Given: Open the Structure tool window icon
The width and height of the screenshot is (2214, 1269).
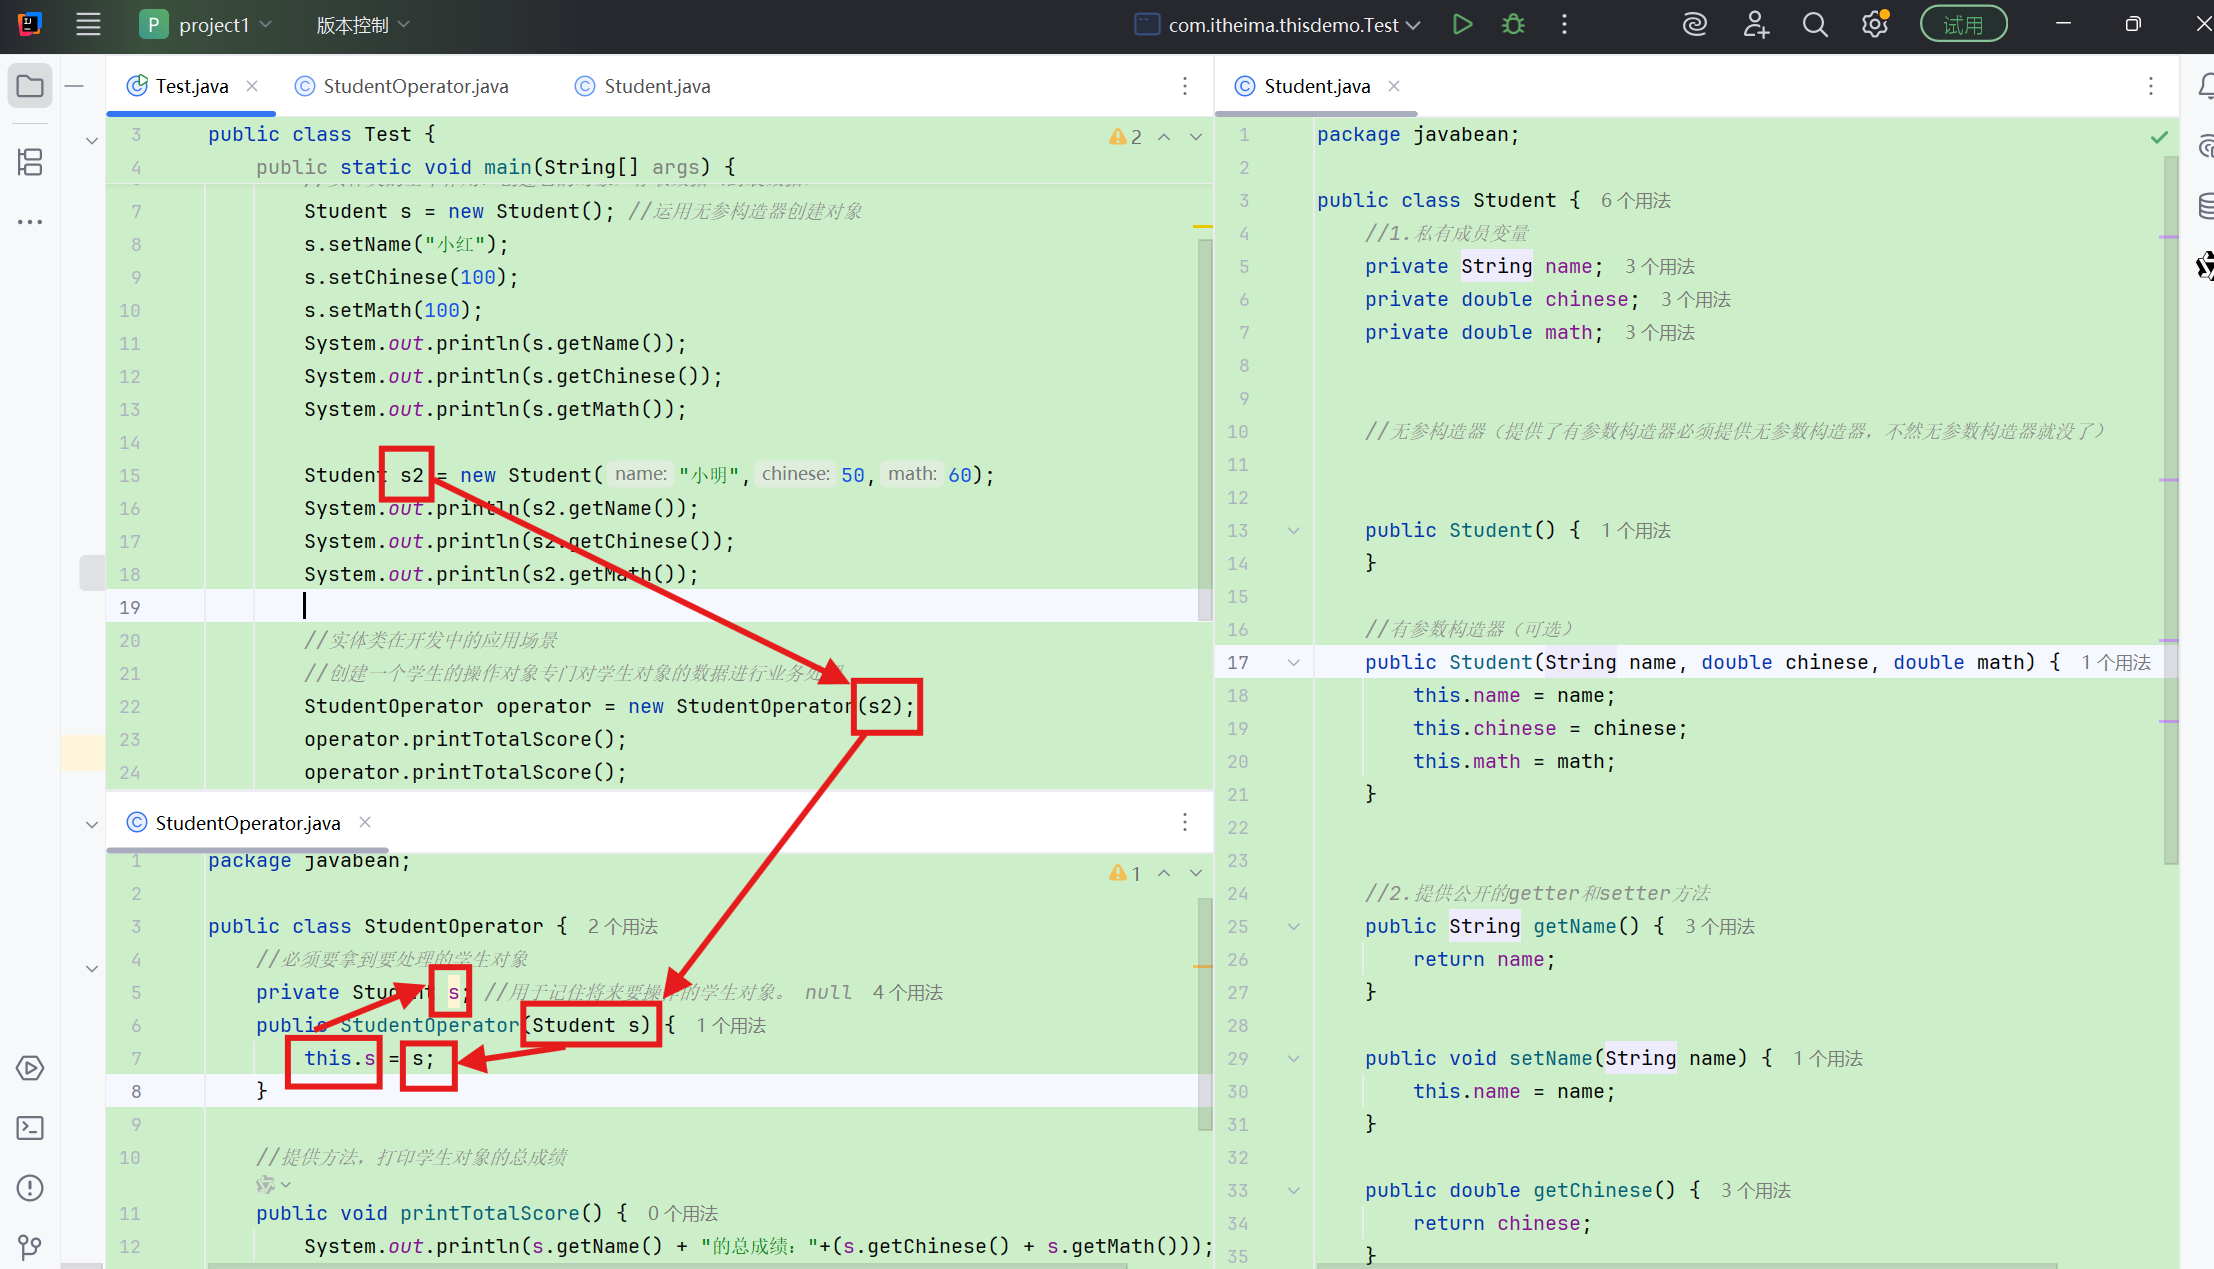Looking at the screenshot, I should click(x=30, y=162).
